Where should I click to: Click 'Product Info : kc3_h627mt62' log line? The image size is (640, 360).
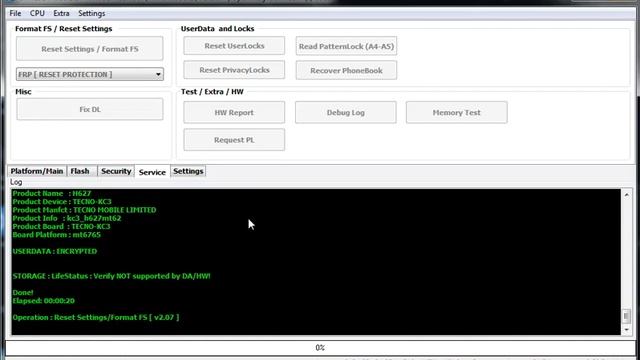(x=67, y=218)
